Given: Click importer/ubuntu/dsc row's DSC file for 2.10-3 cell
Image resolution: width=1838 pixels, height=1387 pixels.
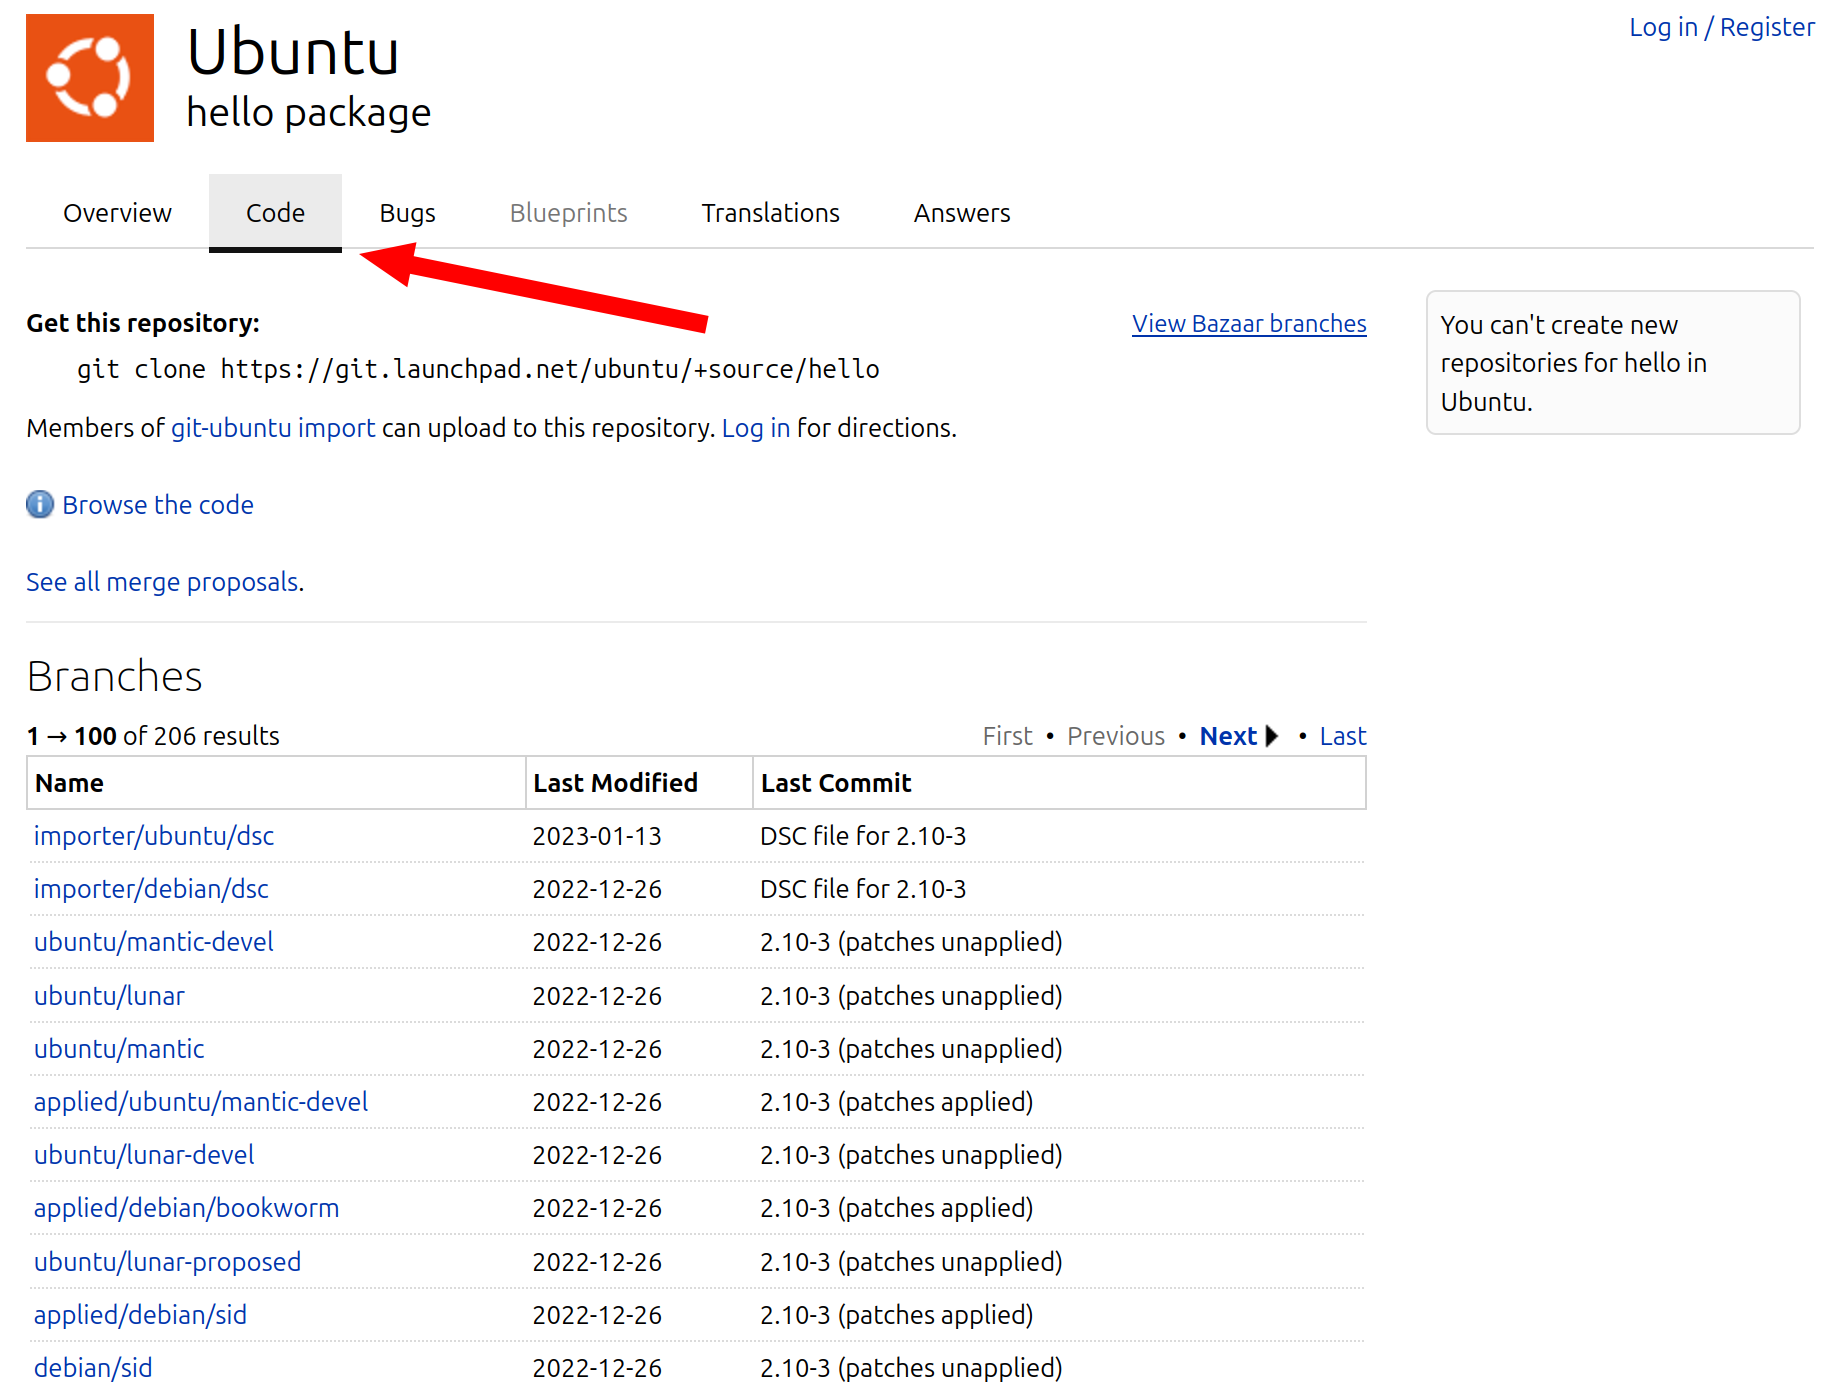Looking at the screenshot, I should click(863, 836).
